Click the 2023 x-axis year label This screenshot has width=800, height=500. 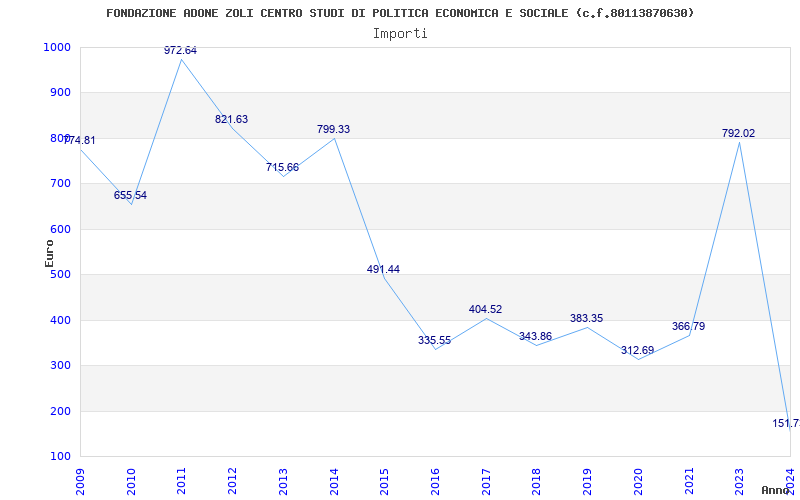pos(740,479)
